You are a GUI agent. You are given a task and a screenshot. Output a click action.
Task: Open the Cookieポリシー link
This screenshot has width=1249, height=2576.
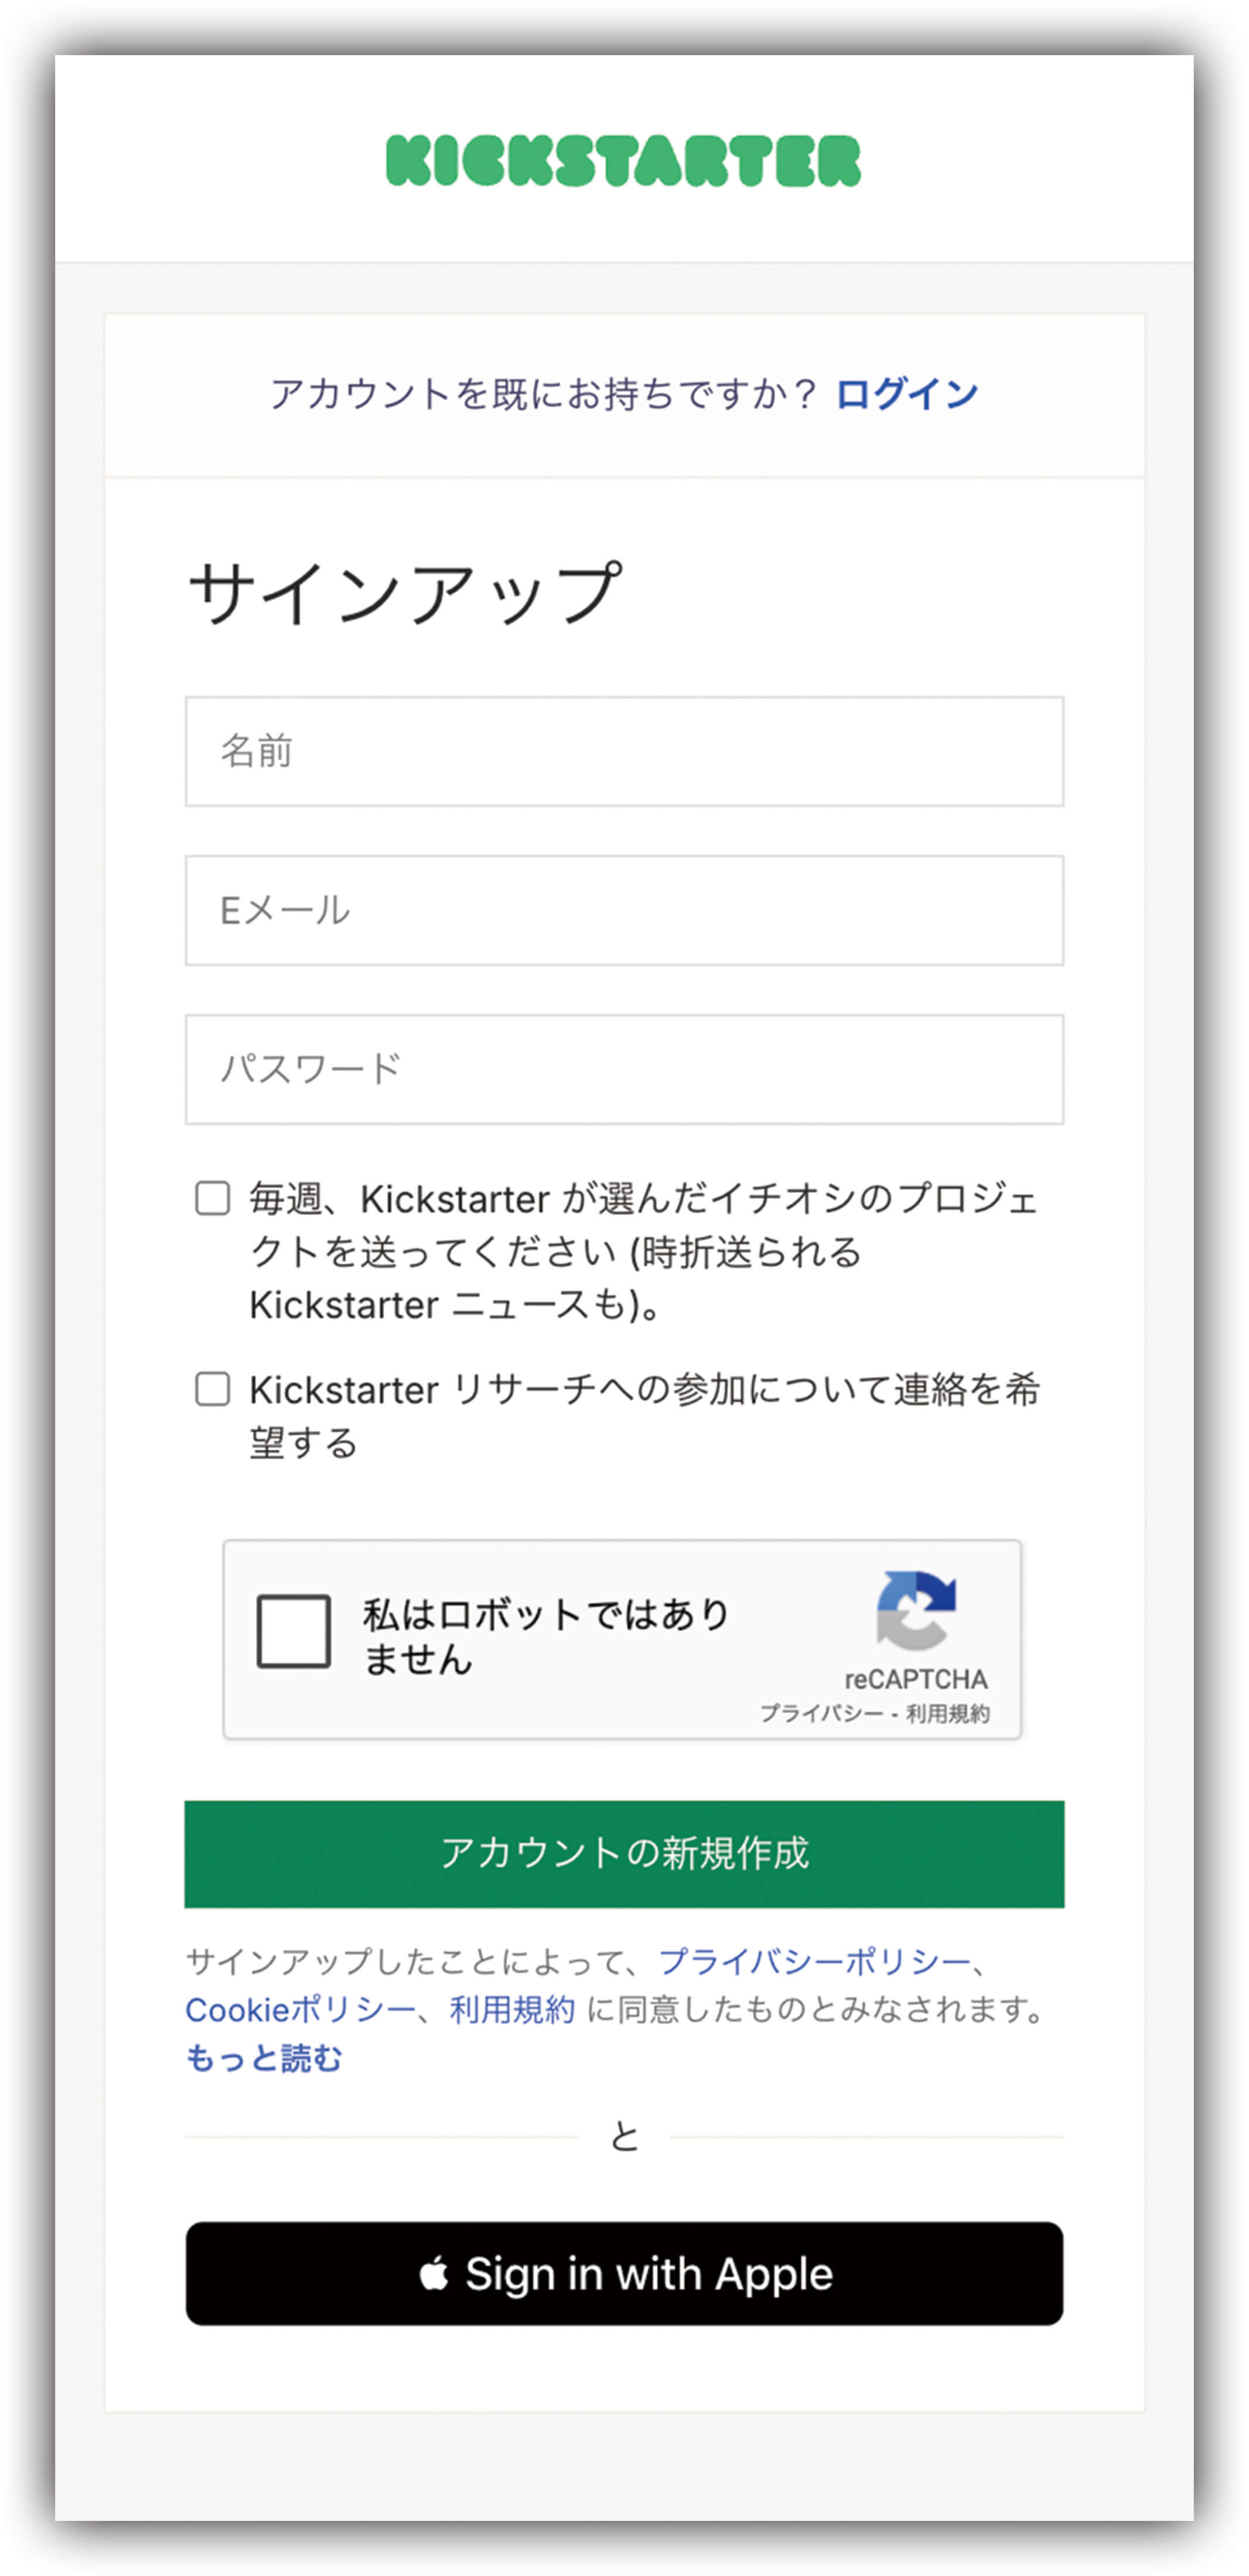click(300, 2010)
